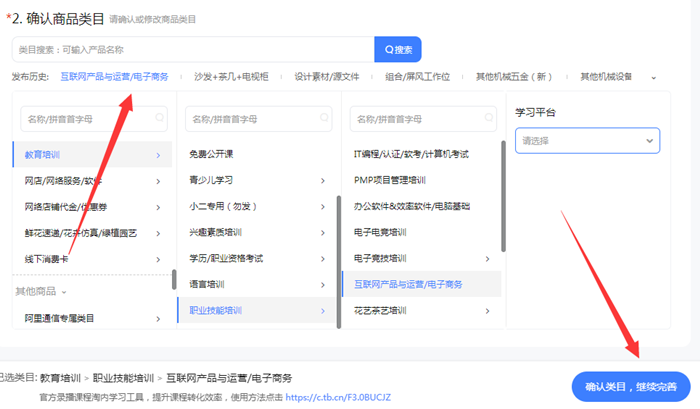Choose 免费公开课 category item
Image resolution: width=700 pixels, height=409 pixels.
pos(210,155)
